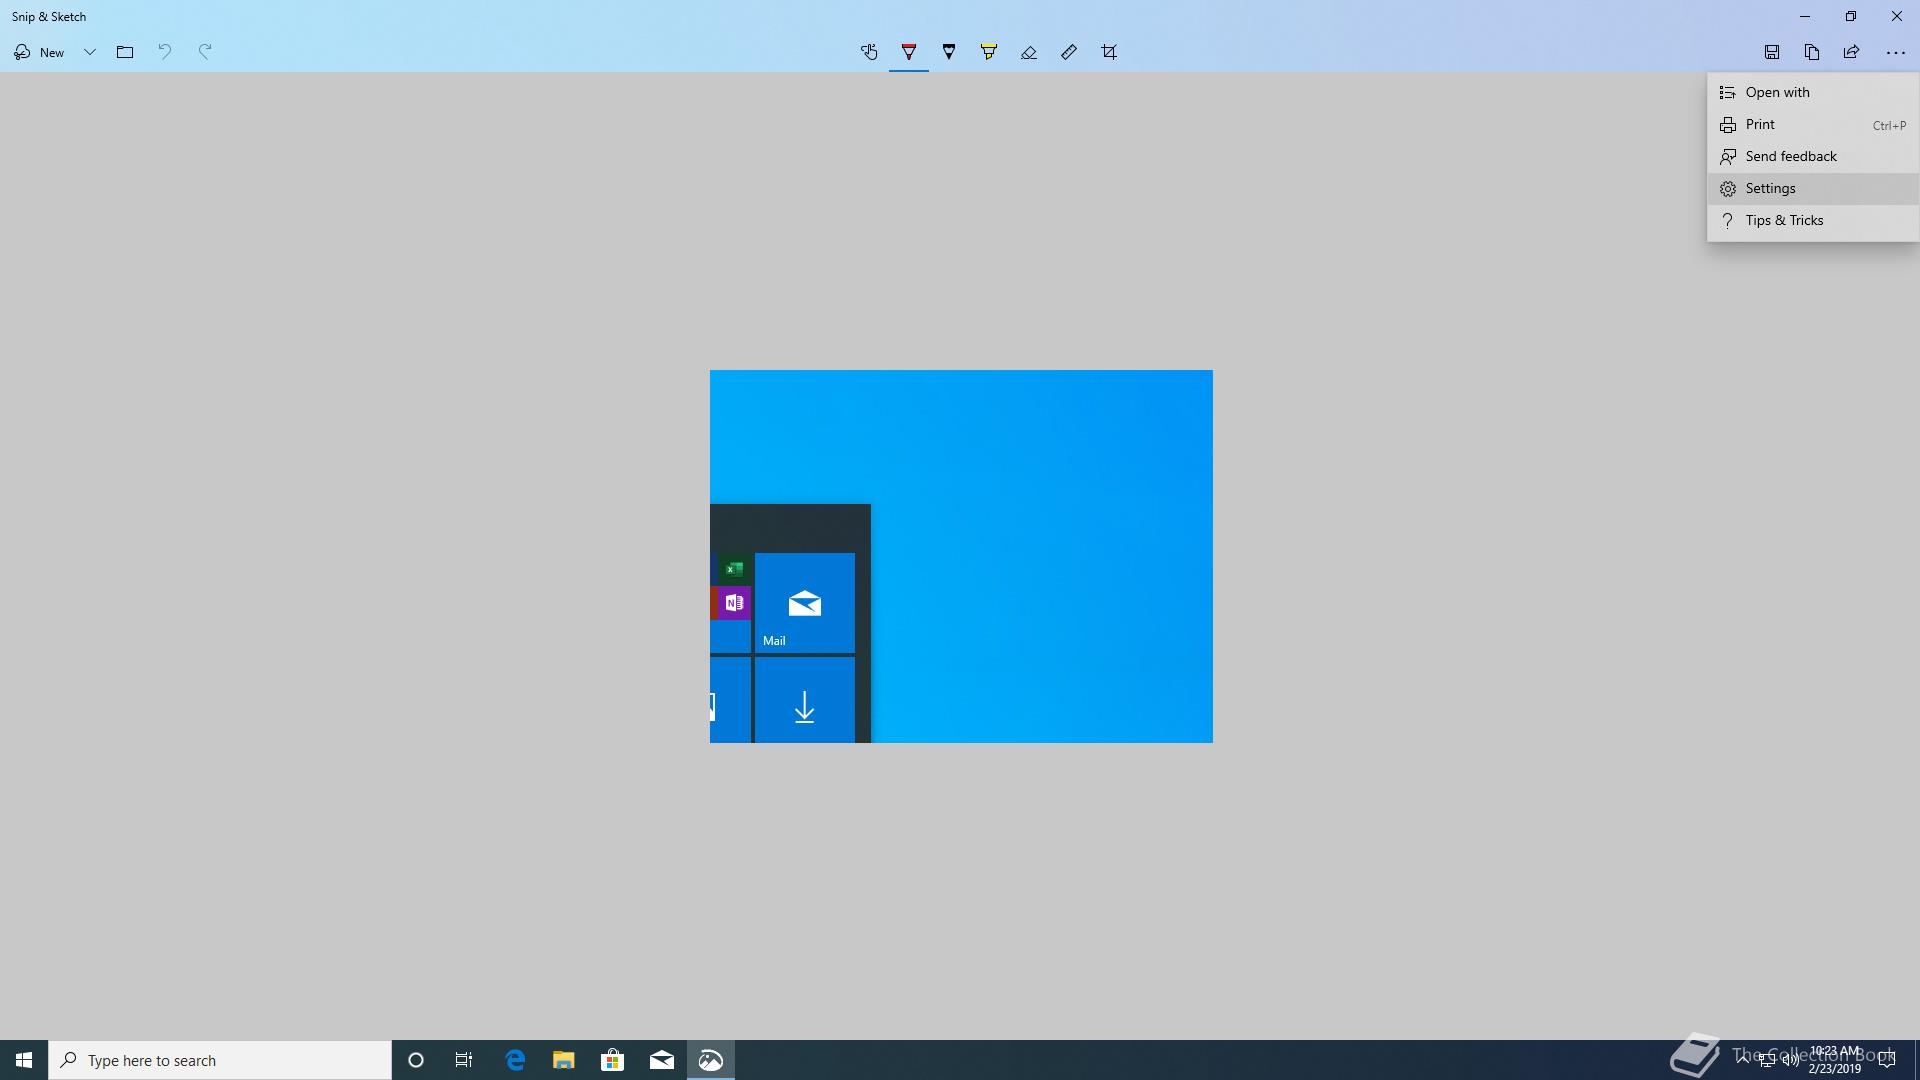Viewport: 1920px width, 1080px height.
Task: Click the Save as floppy icon
Action: point(1772,52)
